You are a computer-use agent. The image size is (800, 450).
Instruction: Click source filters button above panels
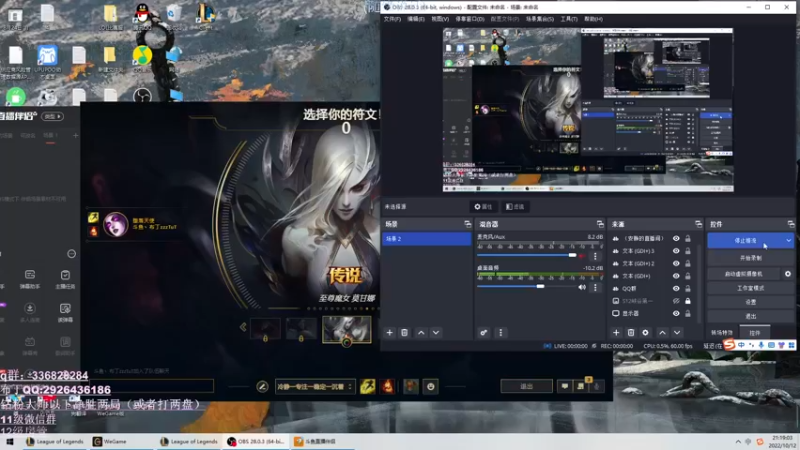(x=515, y=207)
